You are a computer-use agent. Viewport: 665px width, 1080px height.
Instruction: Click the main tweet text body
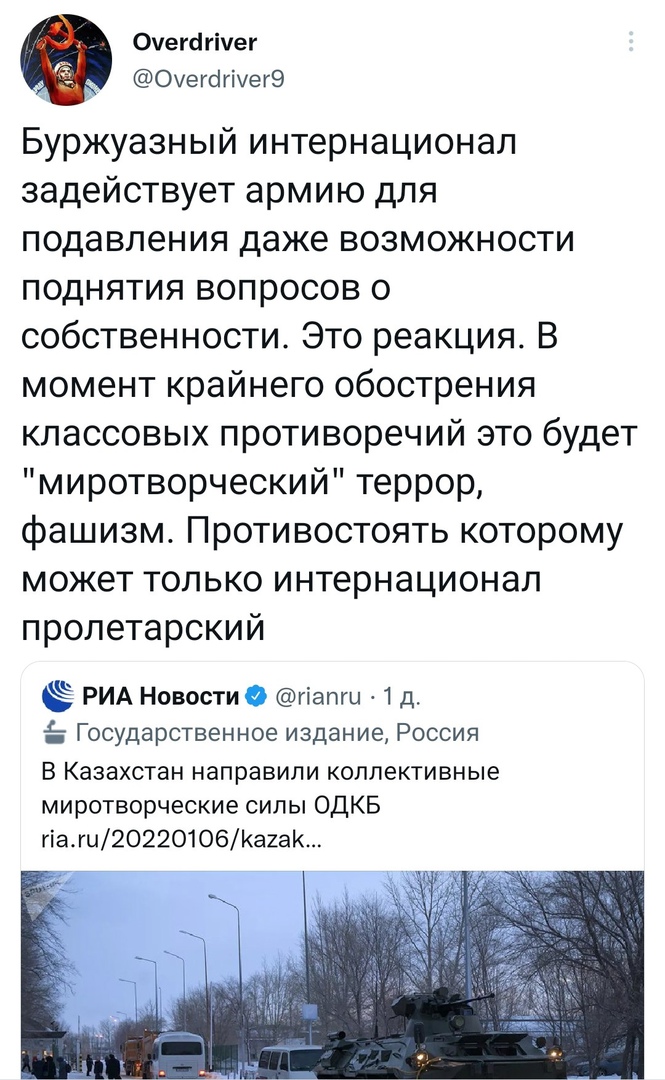pos(329,384)
